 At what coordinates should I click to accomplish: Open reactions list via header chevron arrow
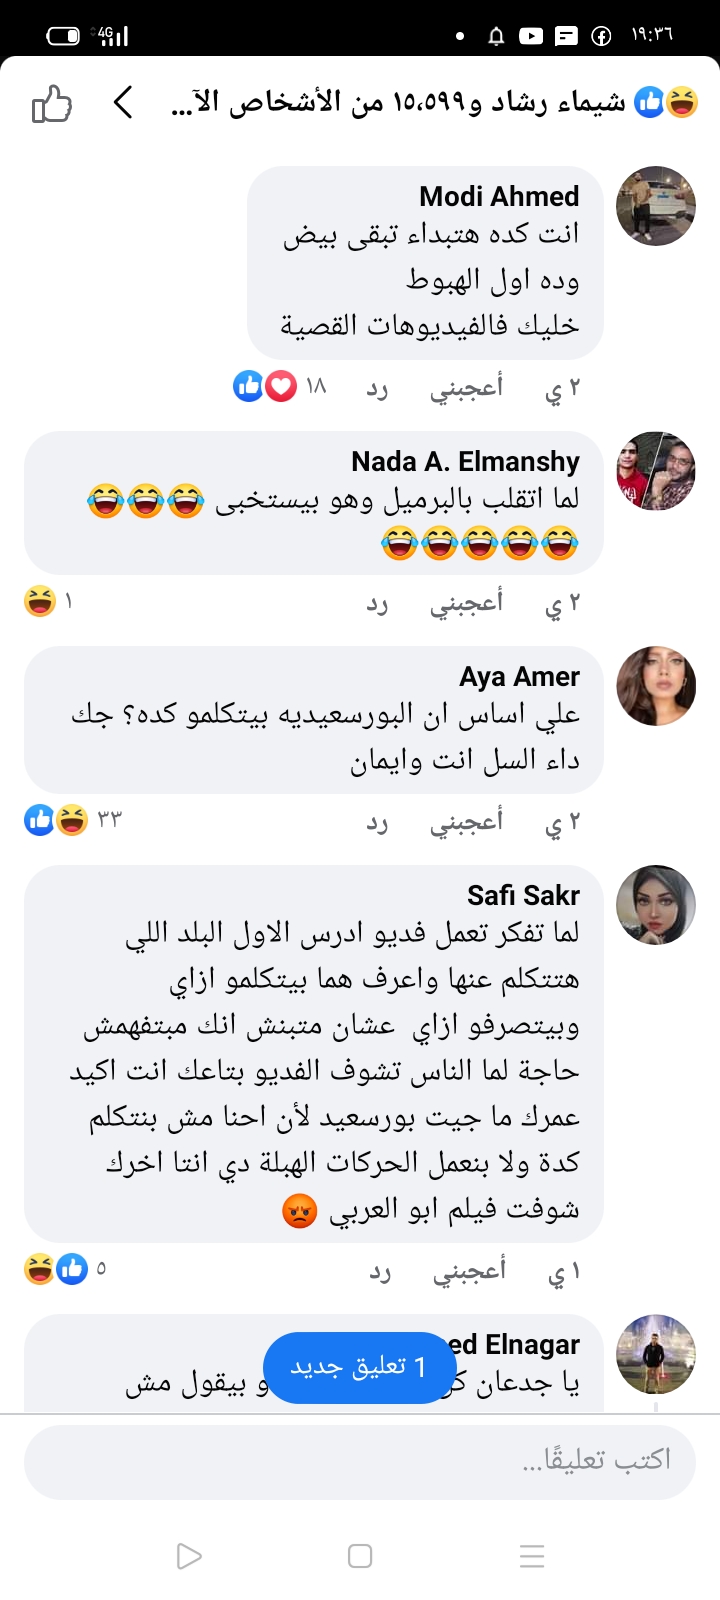[123, 102]
